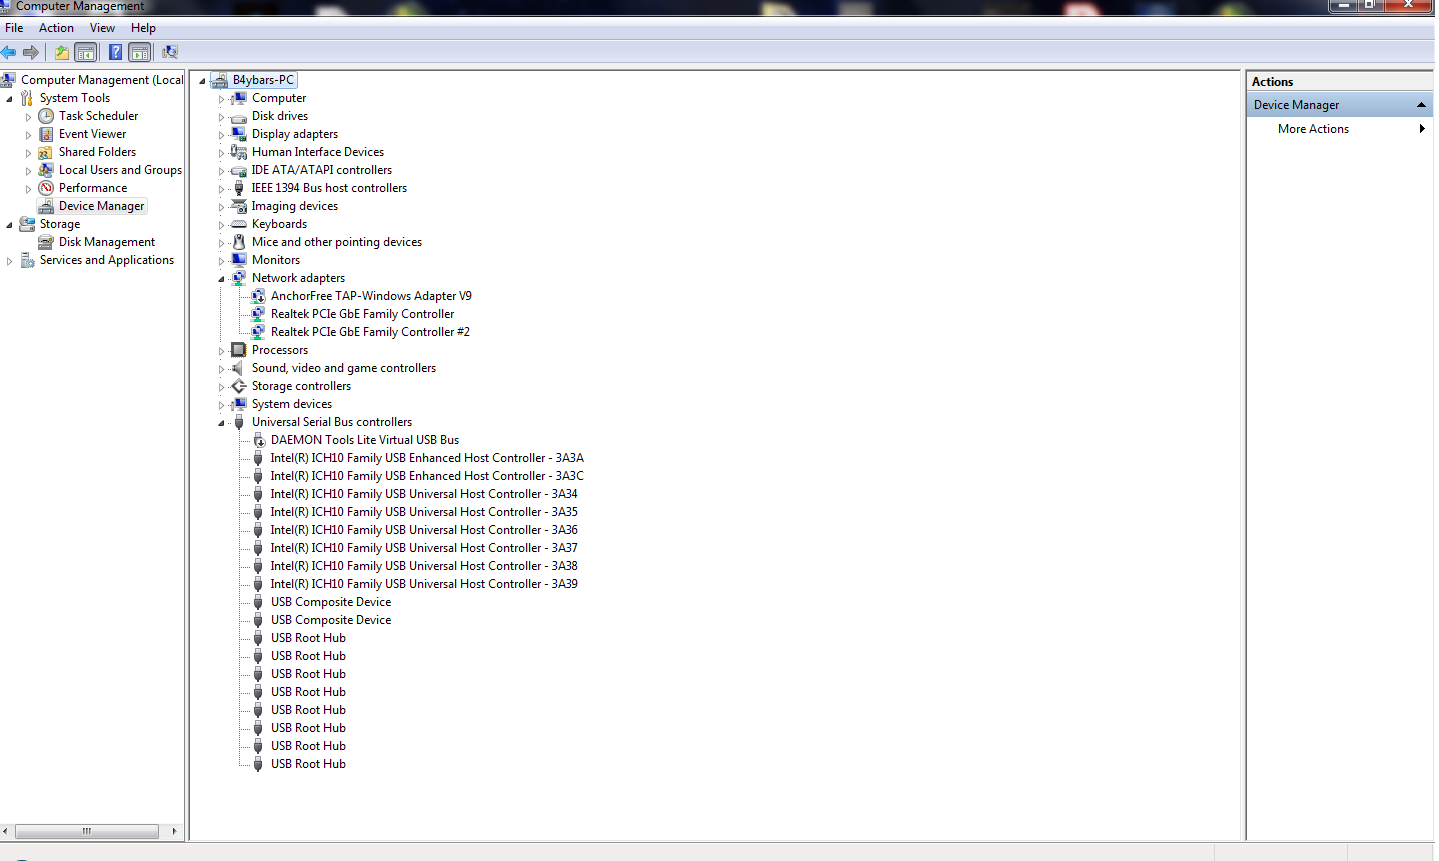This screenshot has height=861, width=1439.
Task: Open Help via the question mark icon
Action: click(x=116, y=52)
